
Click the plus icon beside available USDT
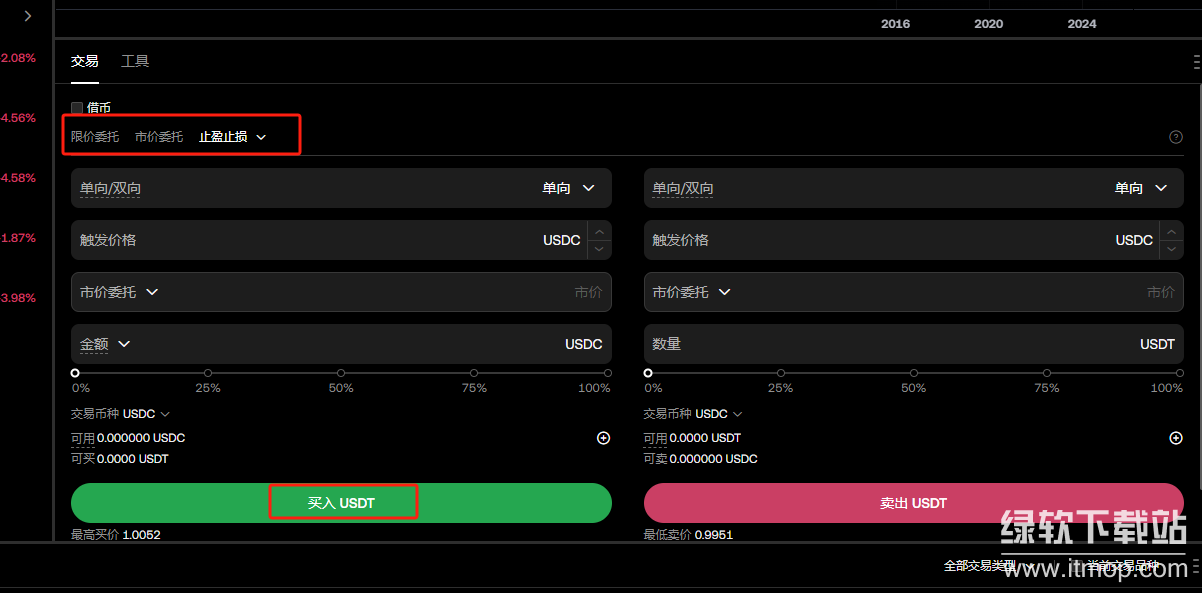(1176, 438)
